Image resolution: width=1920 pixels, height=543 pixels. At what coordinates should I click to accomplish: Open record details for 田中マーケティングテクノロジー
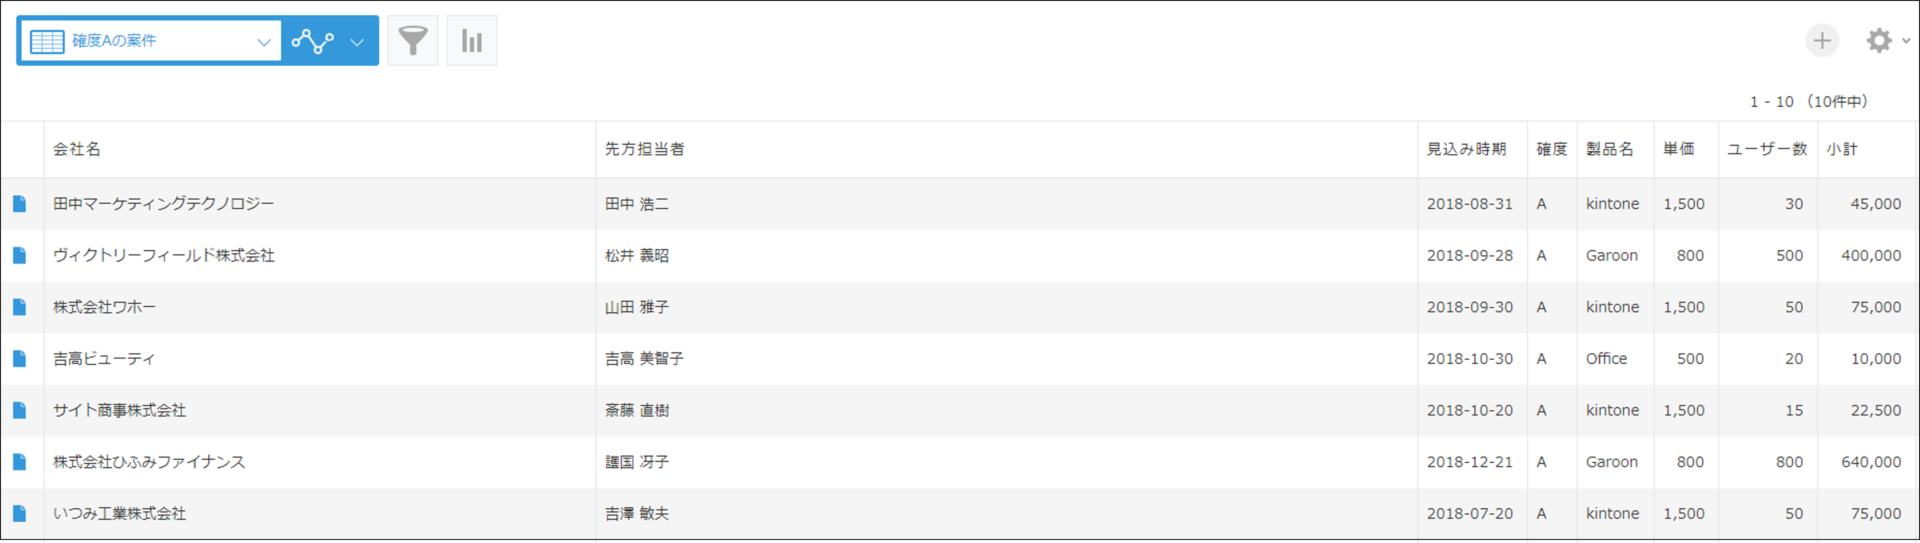[x=19, y=204]
